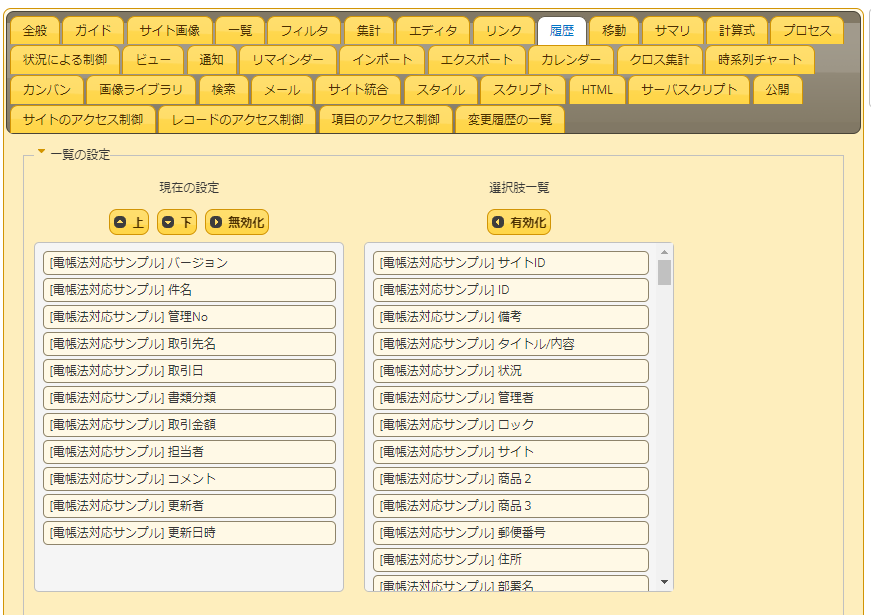This screenshot has width=871, height=615.
Task: Open the インポート tab
Action: (x=382, y=60)
